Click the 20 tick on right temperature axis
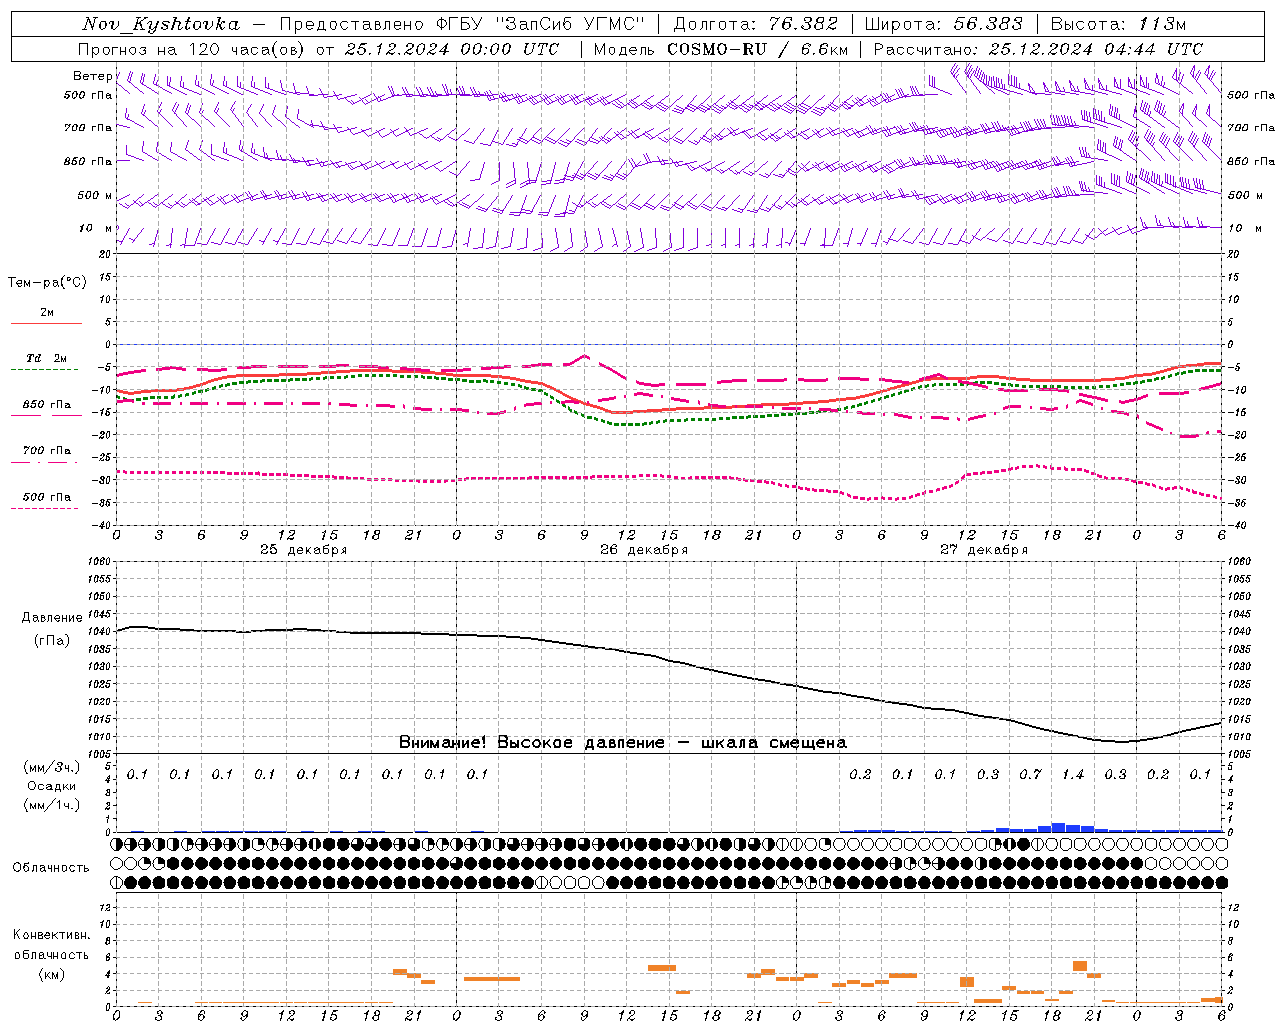 1234,254
